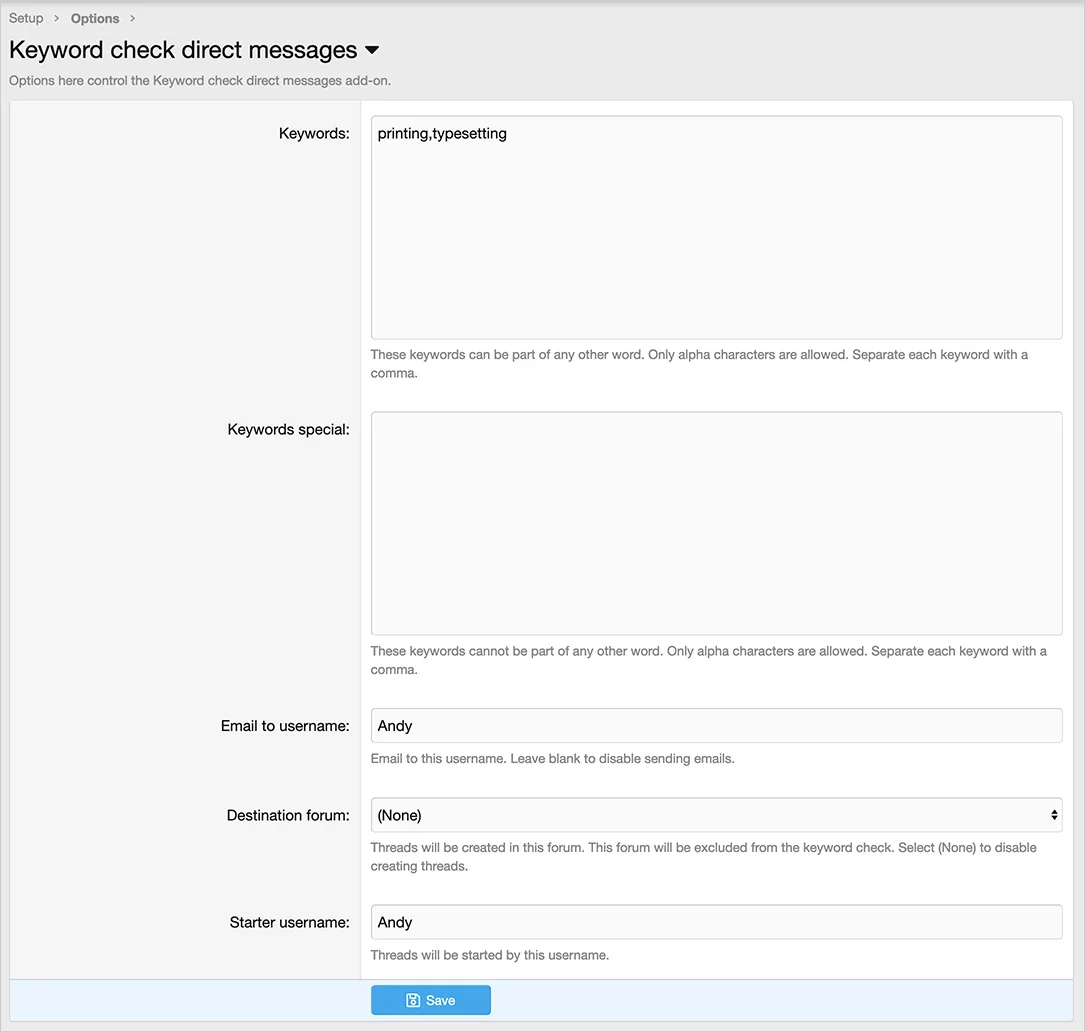1085x1032 pixels.
Task: Select the Email to username field
Action: click(716, 726)
